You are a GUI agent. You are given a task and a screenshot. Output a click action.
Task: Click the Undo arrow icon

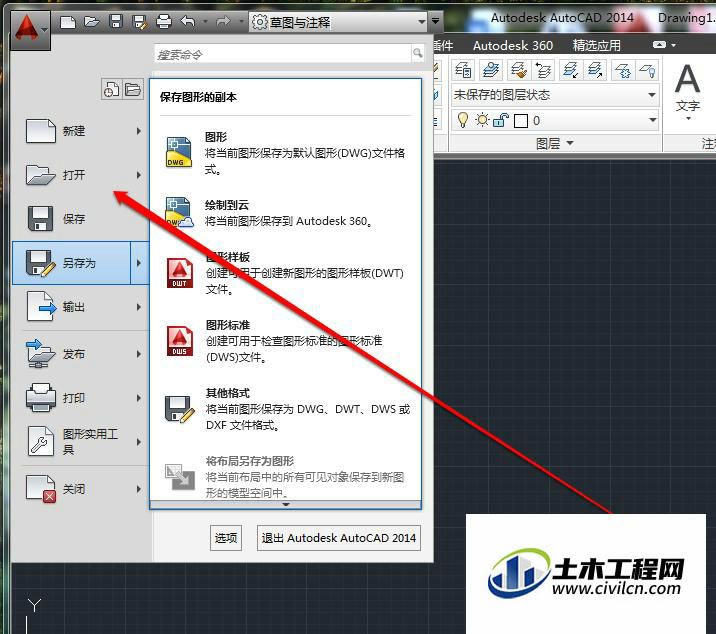pyautogui.click(x=188, y=21)
